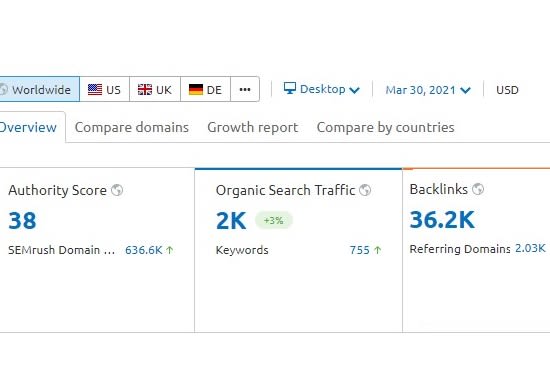The image size is (550, 371).
Task: Click the globe icon beside Backlinks
Action: click(478, 189)
